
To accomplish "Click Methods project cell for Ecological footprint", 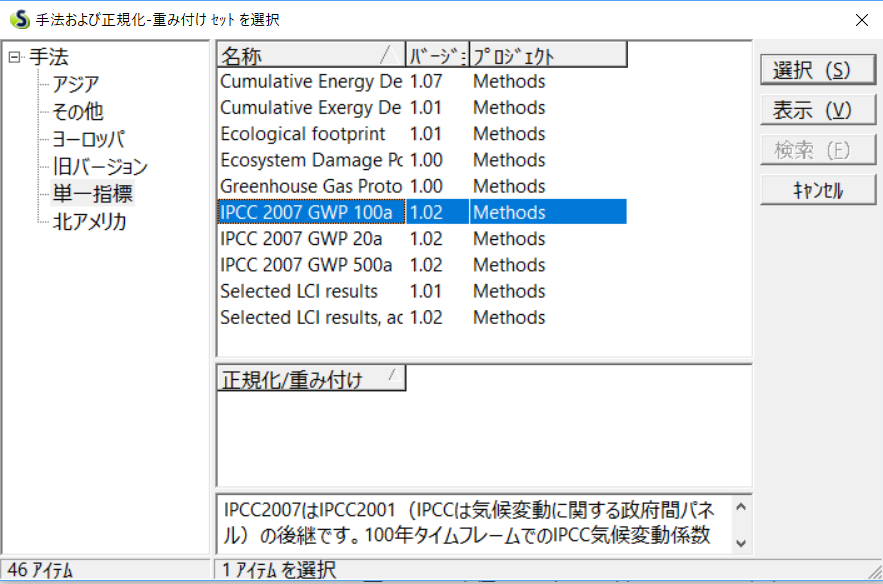I will [x=509, y=133].
